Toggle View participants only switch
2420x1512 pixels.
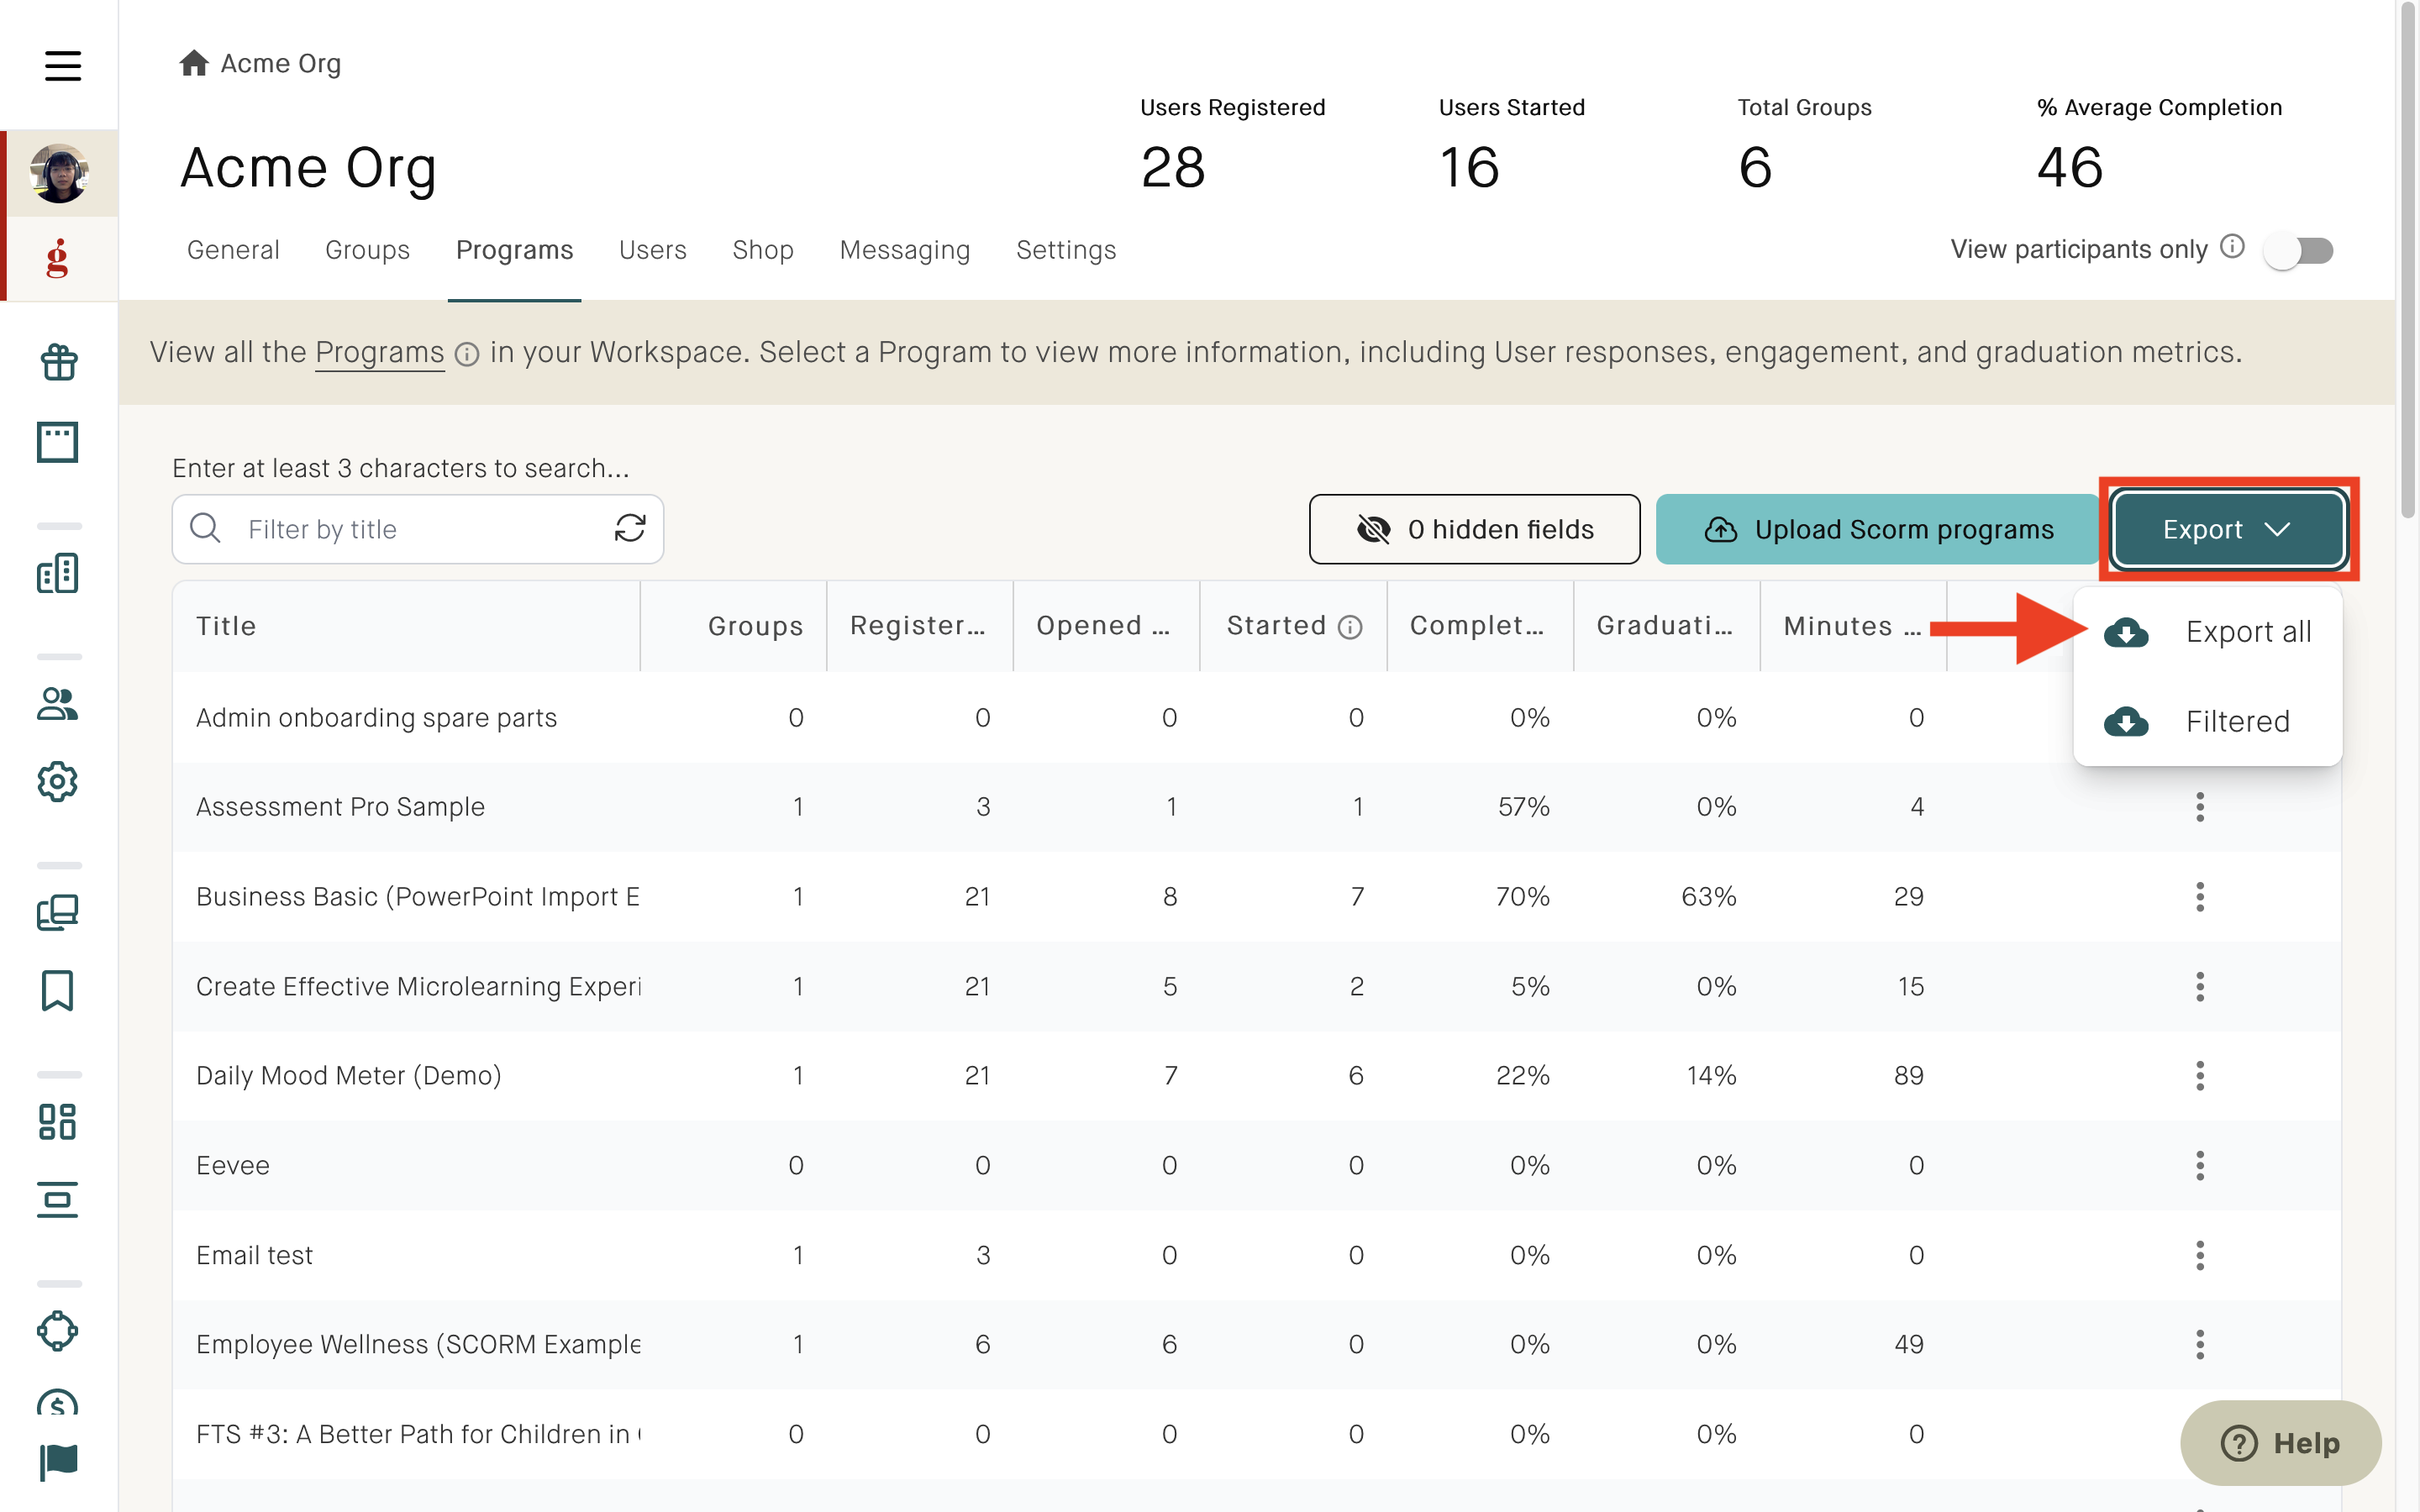[2299, 250]
